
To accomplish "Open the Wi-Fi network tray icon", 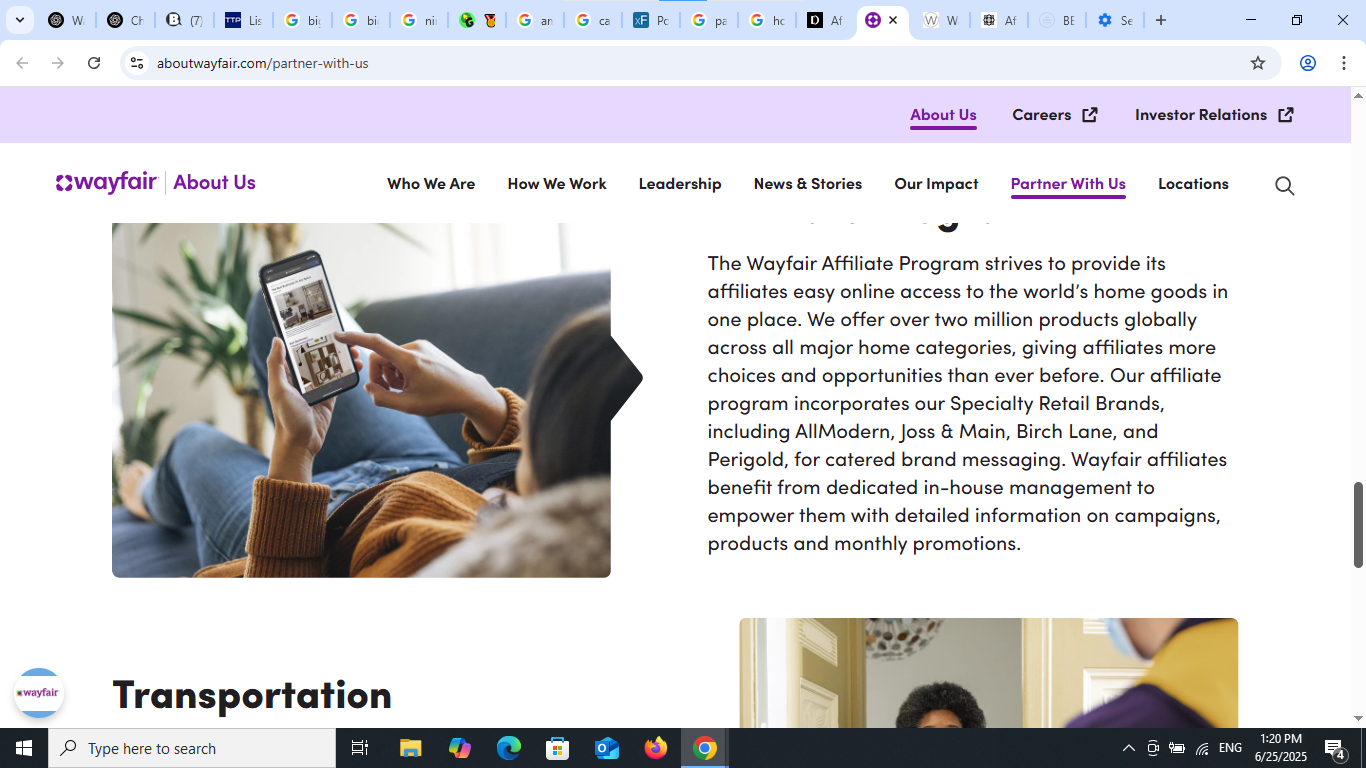I will 1202,748.
